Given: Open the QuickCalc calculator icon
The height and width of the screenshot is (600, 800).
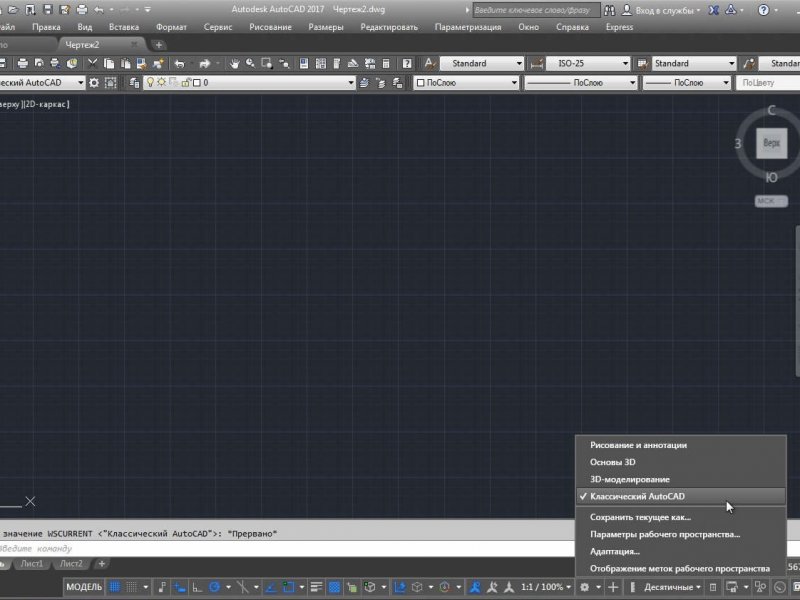Looking at the screenshot, I should (386, 63).
